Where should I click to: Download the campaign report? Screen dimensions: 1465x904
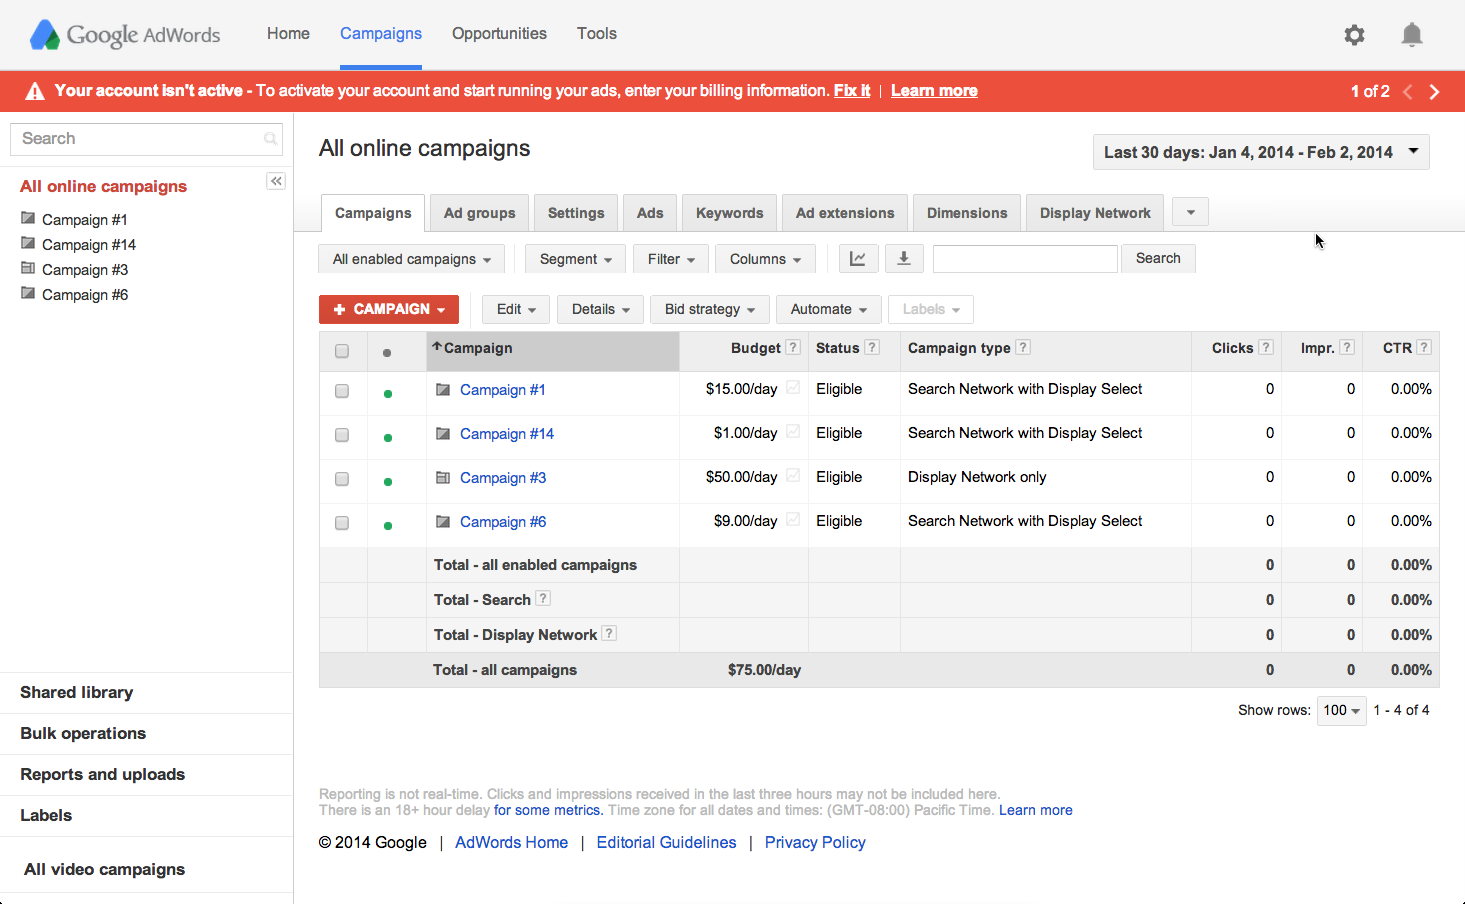(904, 258)
